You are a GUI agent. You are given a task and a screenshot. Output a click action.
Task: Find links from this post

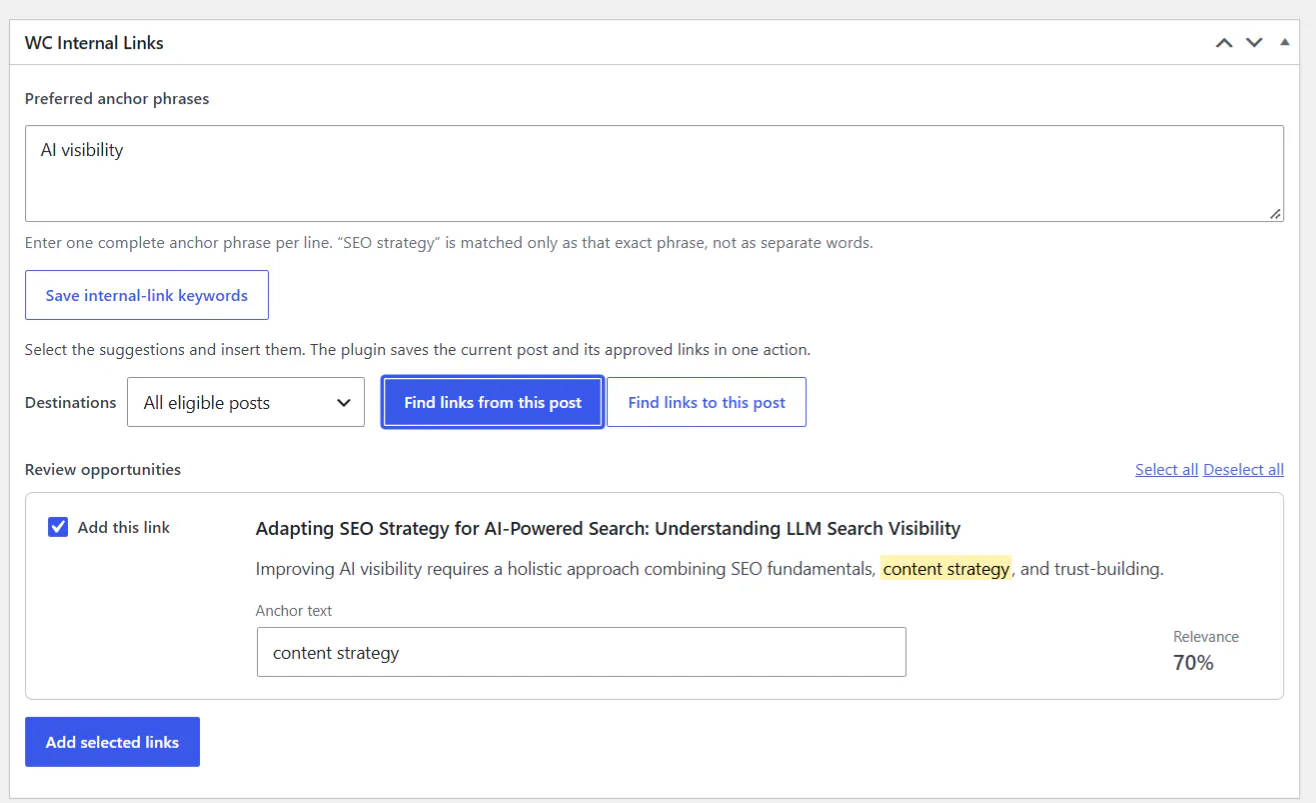493,402
